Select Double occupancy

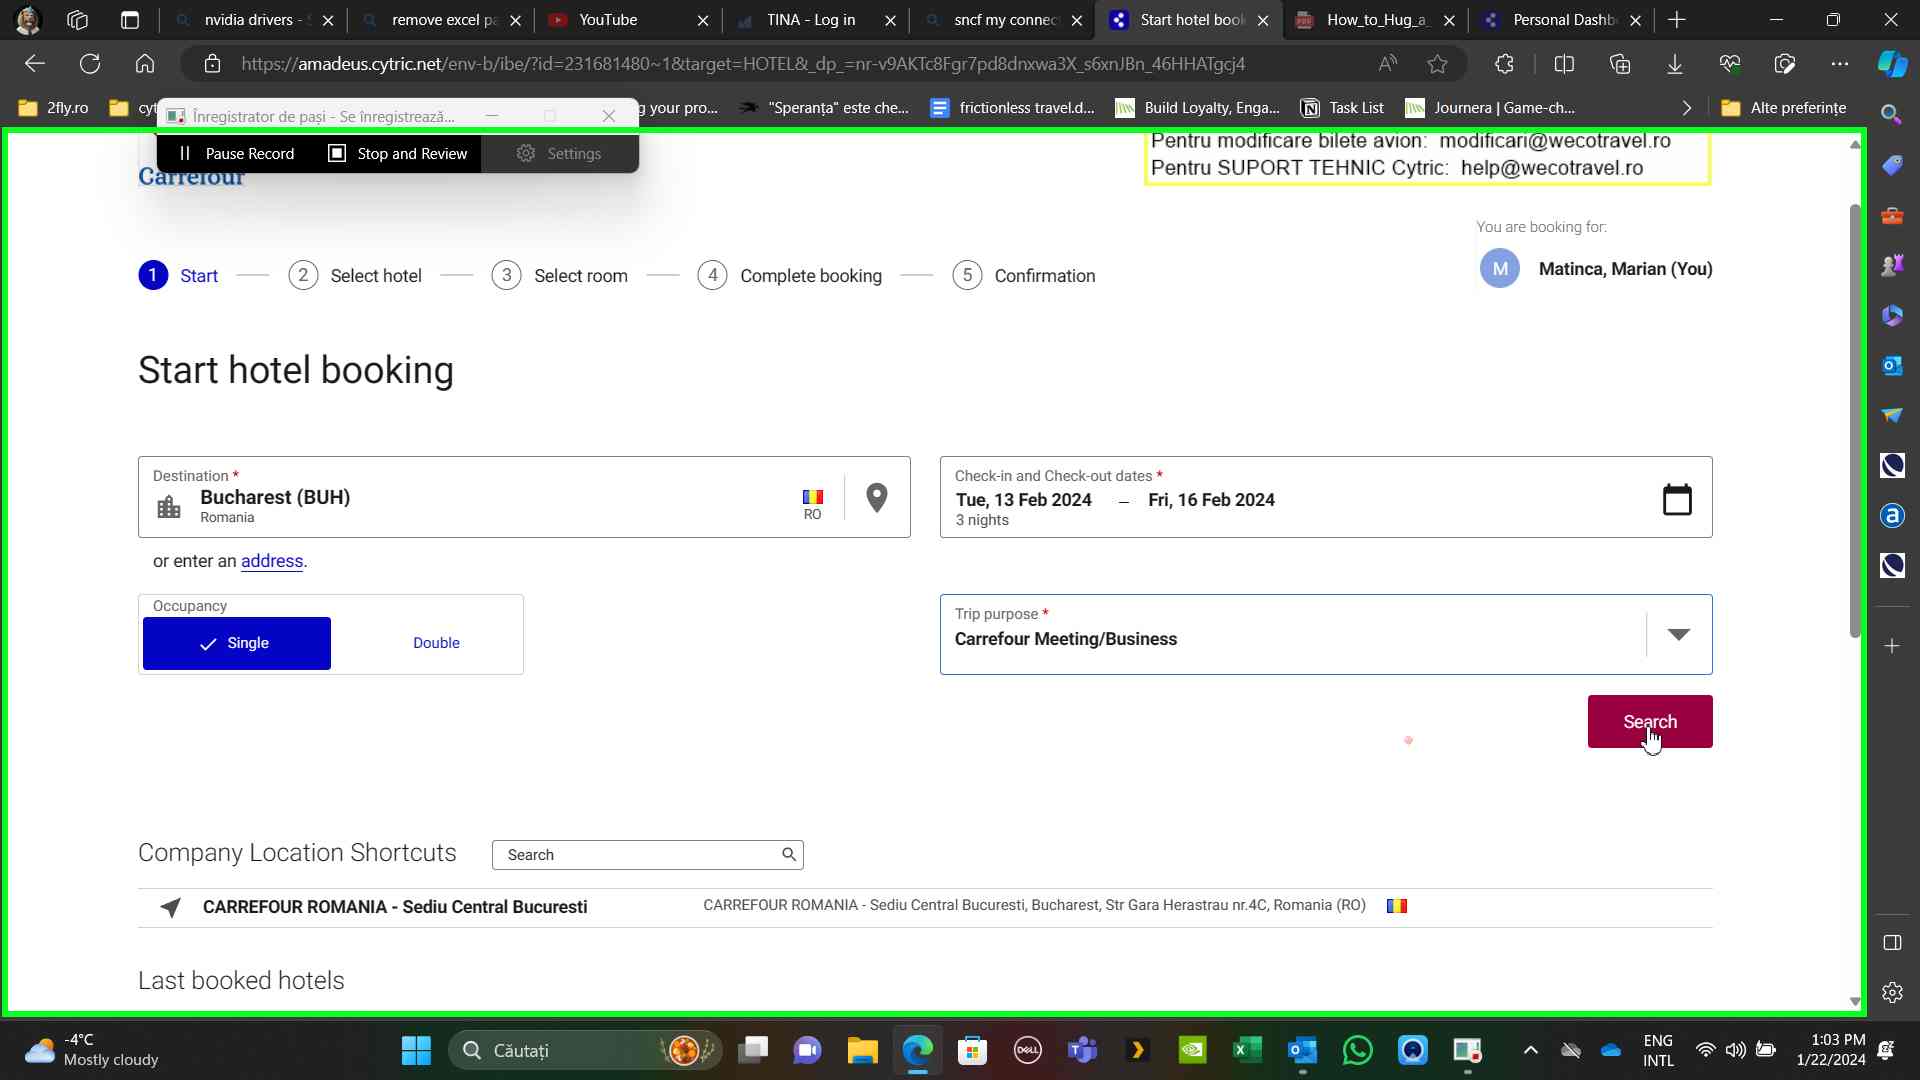pos(436,643)
